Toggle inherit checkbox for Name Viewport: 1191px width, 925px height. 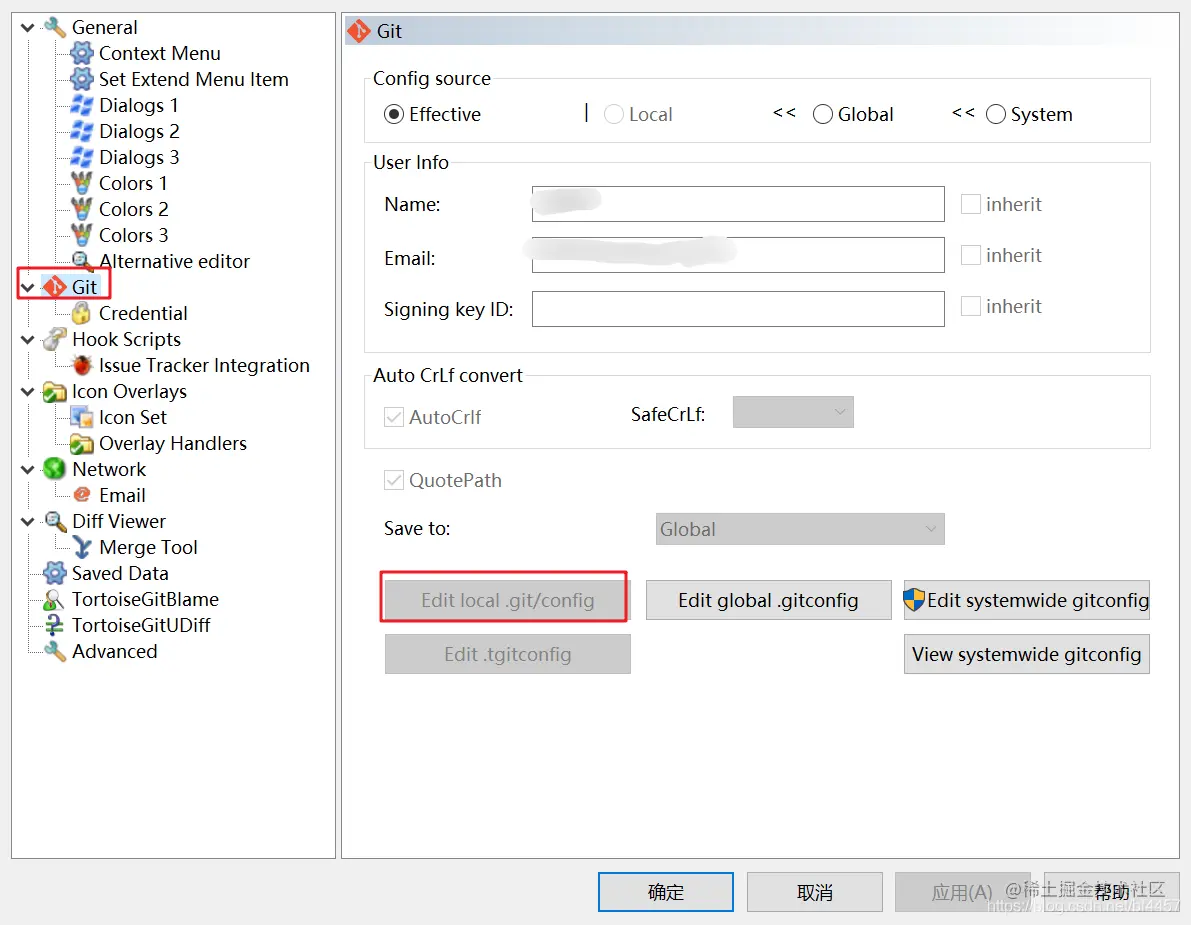pos(971,204)
